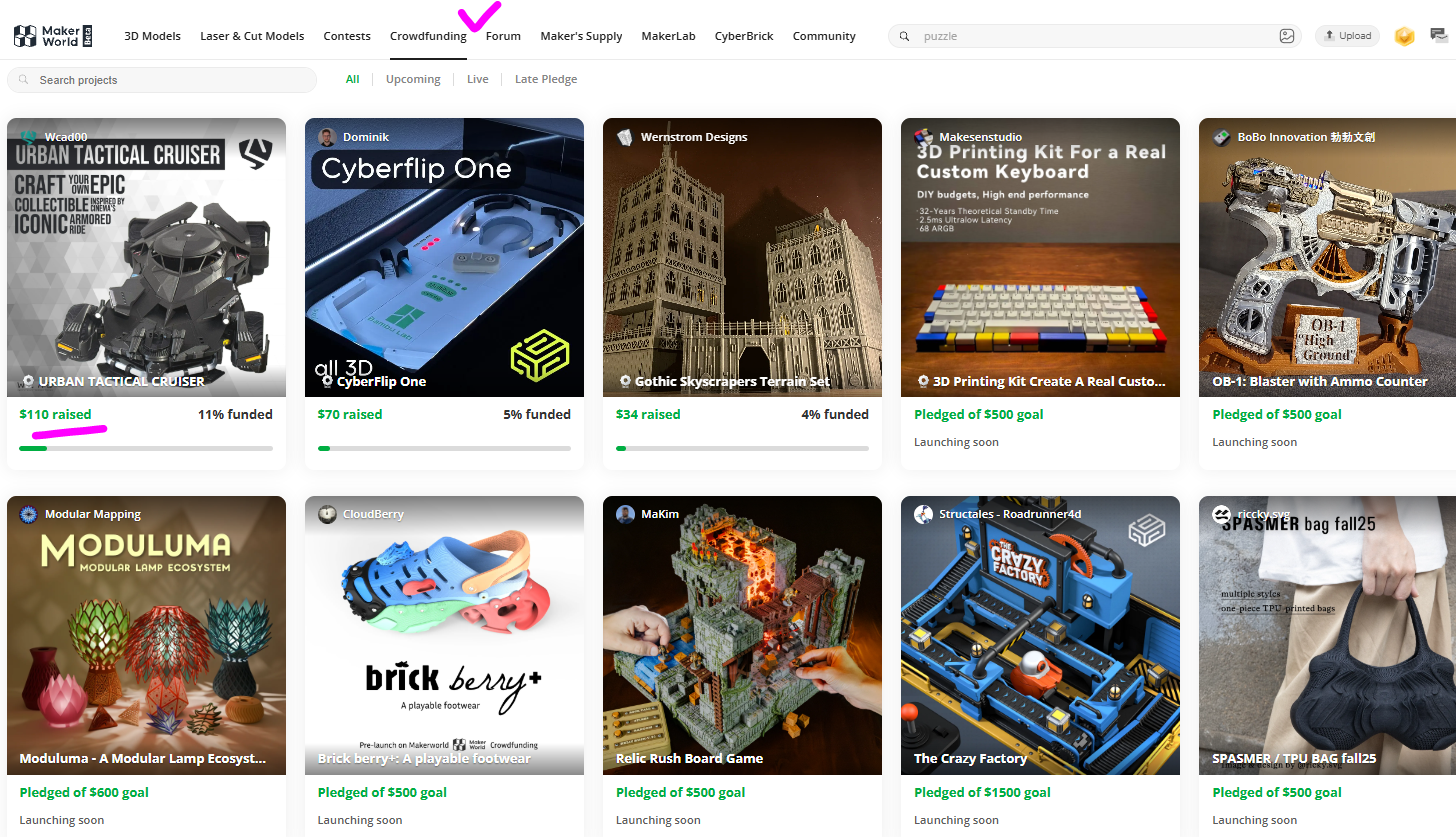This screenshot has width=1456, height=837.
Task: Click "$110 raised" amount
Action: (55, 414)
